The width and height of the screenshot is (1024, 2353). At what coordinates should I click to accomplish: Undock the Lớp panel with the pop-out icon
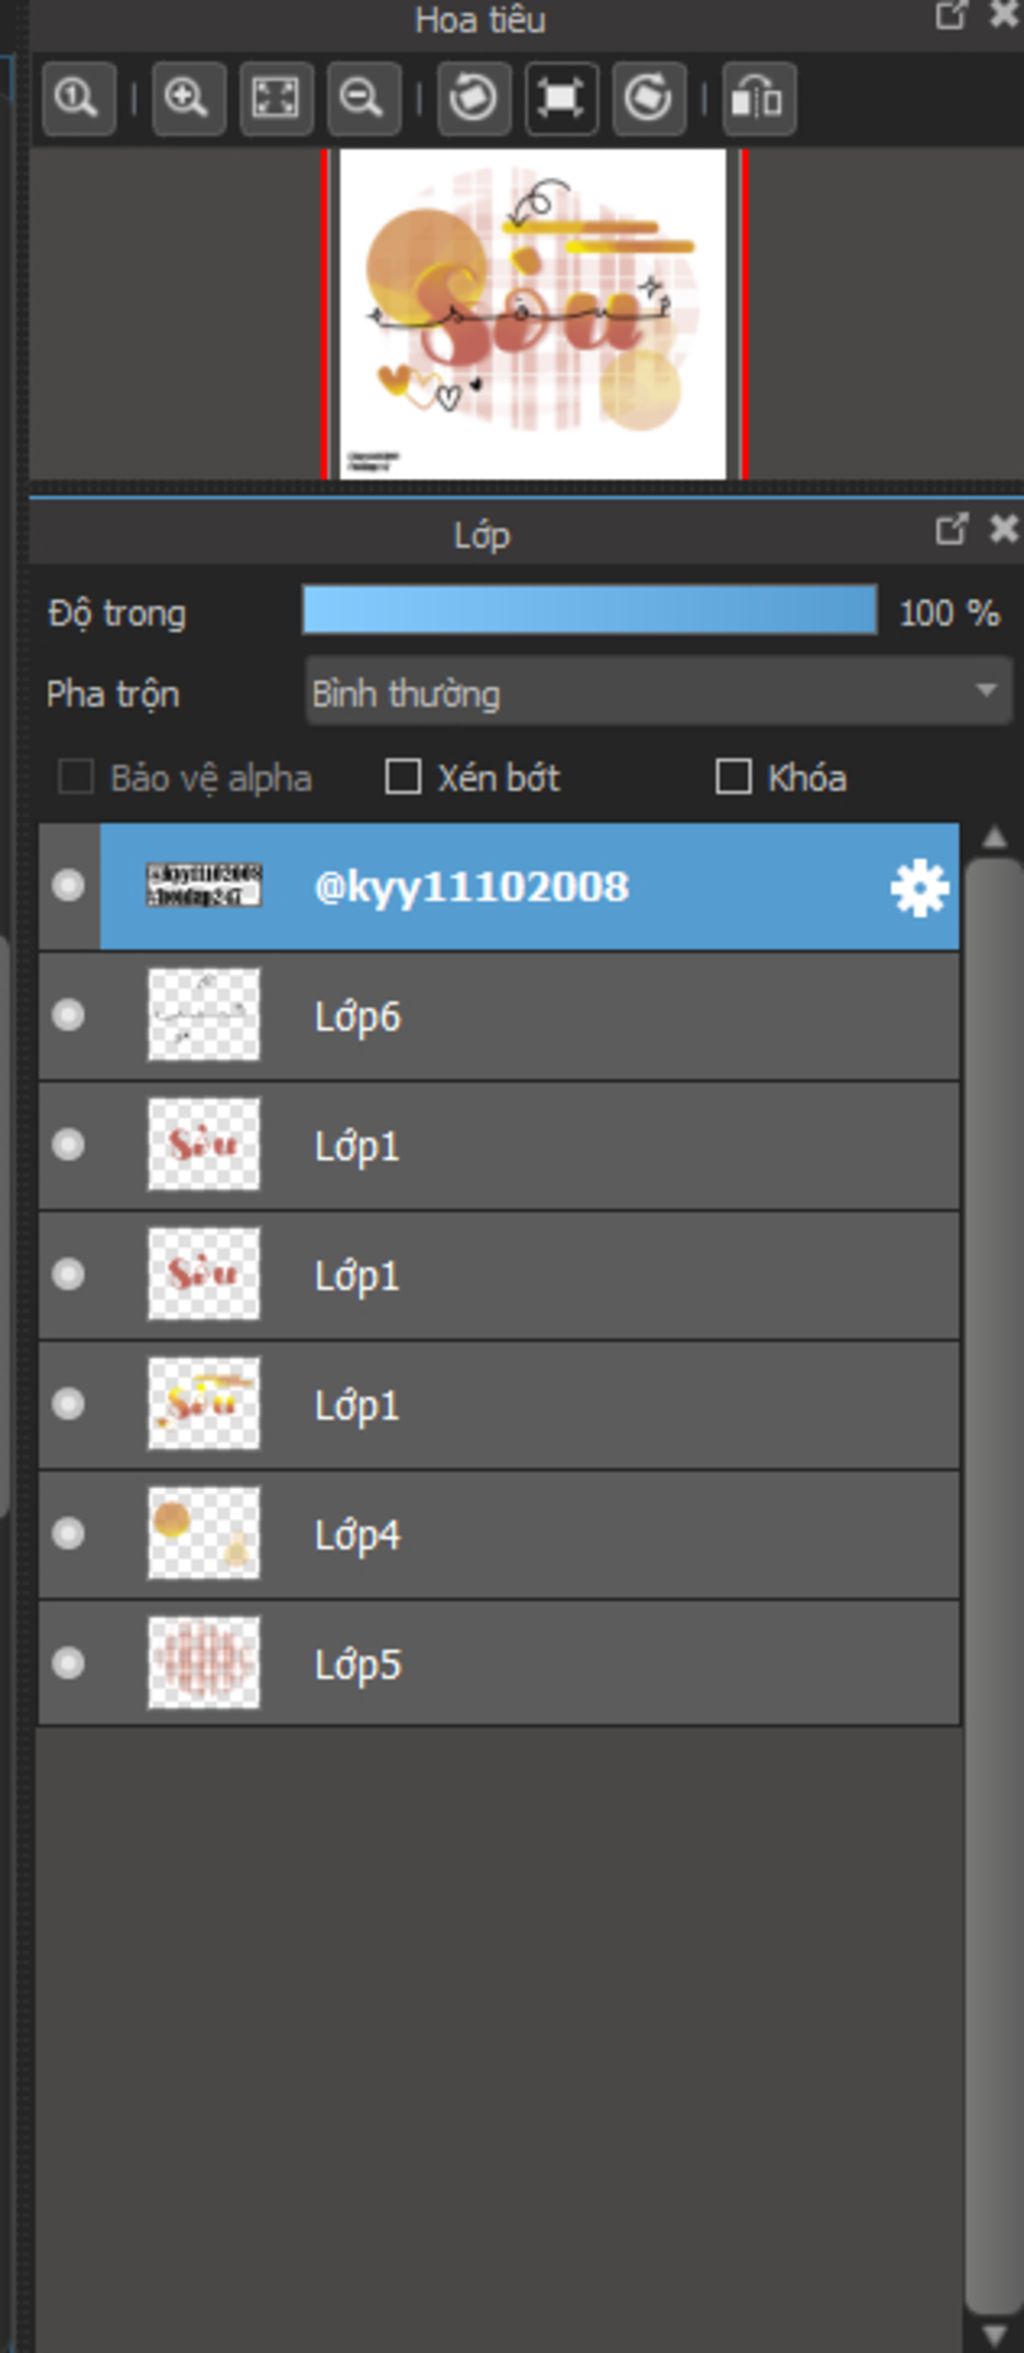click(951, 529)
